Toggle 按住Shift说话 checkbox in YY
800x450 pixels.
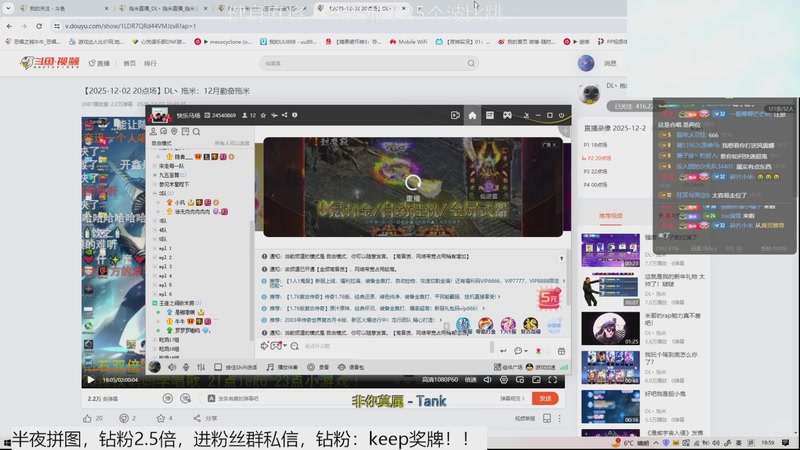point(218,367)
